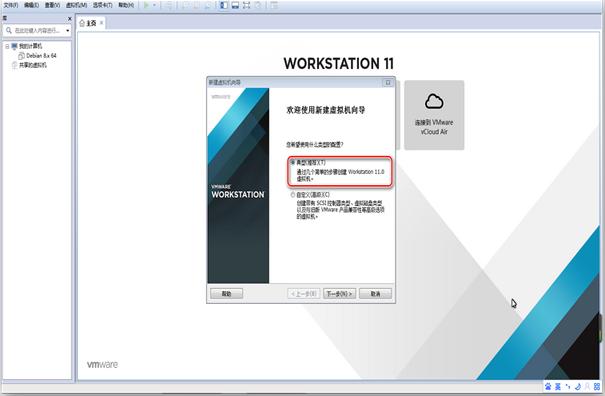This screenshot has width=605, height=396.
Task: Click the Baidu paw input method icon
Action: (x=548, y=386)
